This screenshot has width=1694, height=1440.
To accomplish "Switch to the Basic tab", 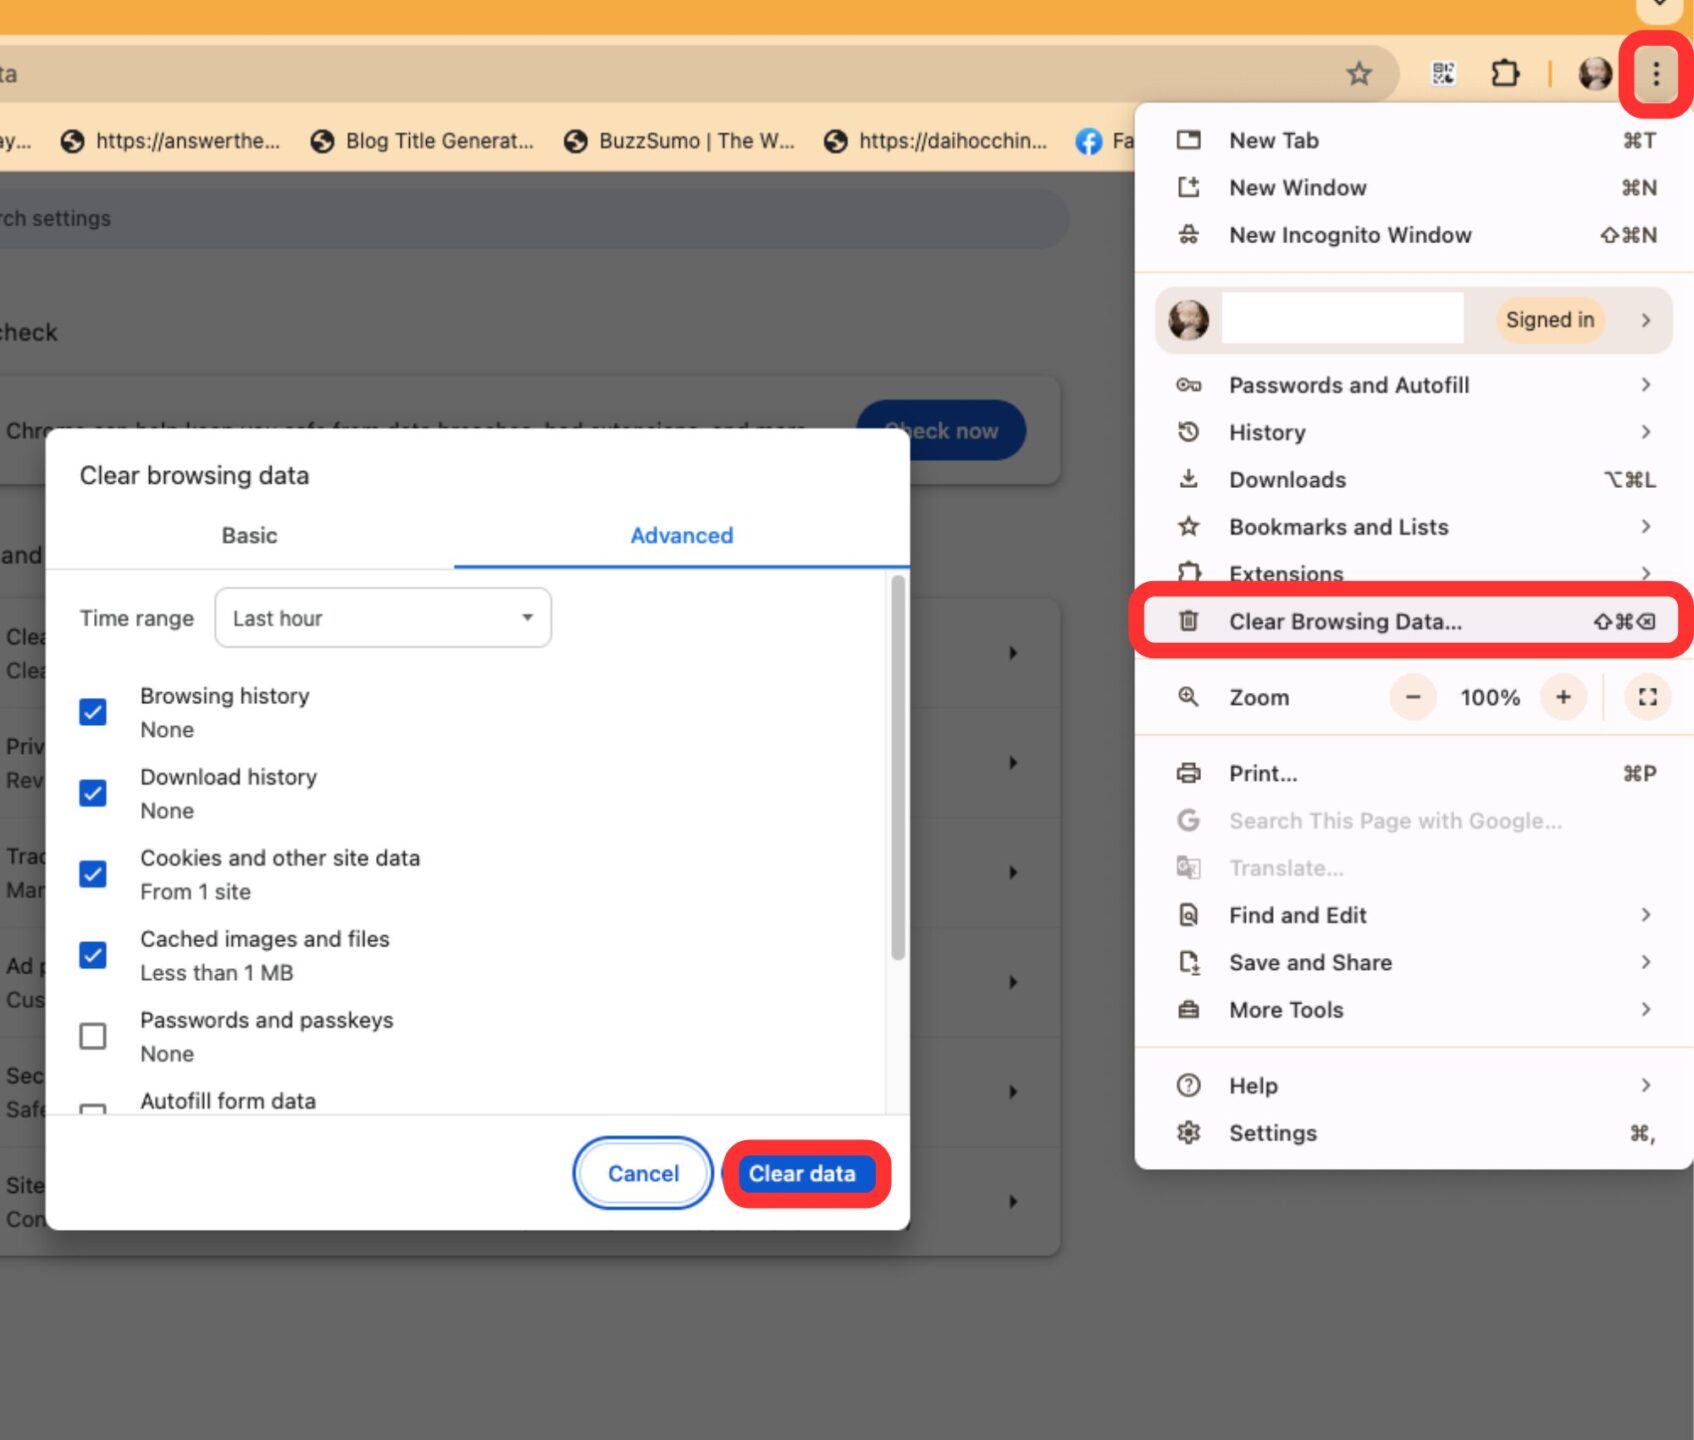I will click(x=249, y=536).
